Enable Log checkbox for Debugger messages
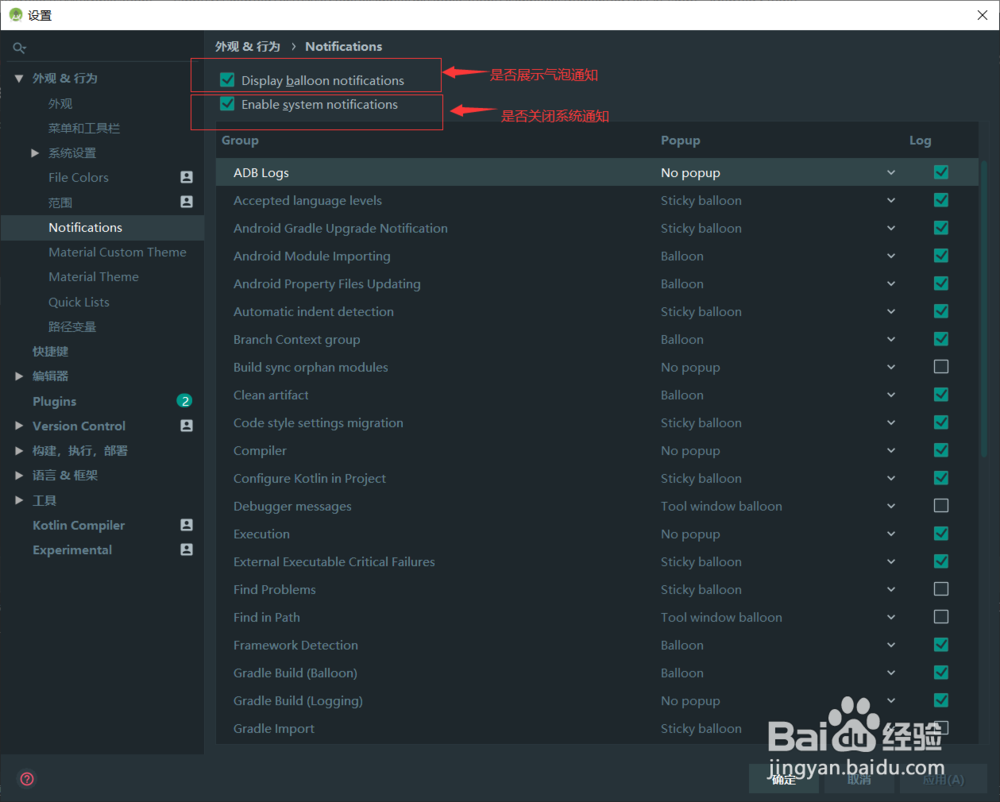 point(941,506)
